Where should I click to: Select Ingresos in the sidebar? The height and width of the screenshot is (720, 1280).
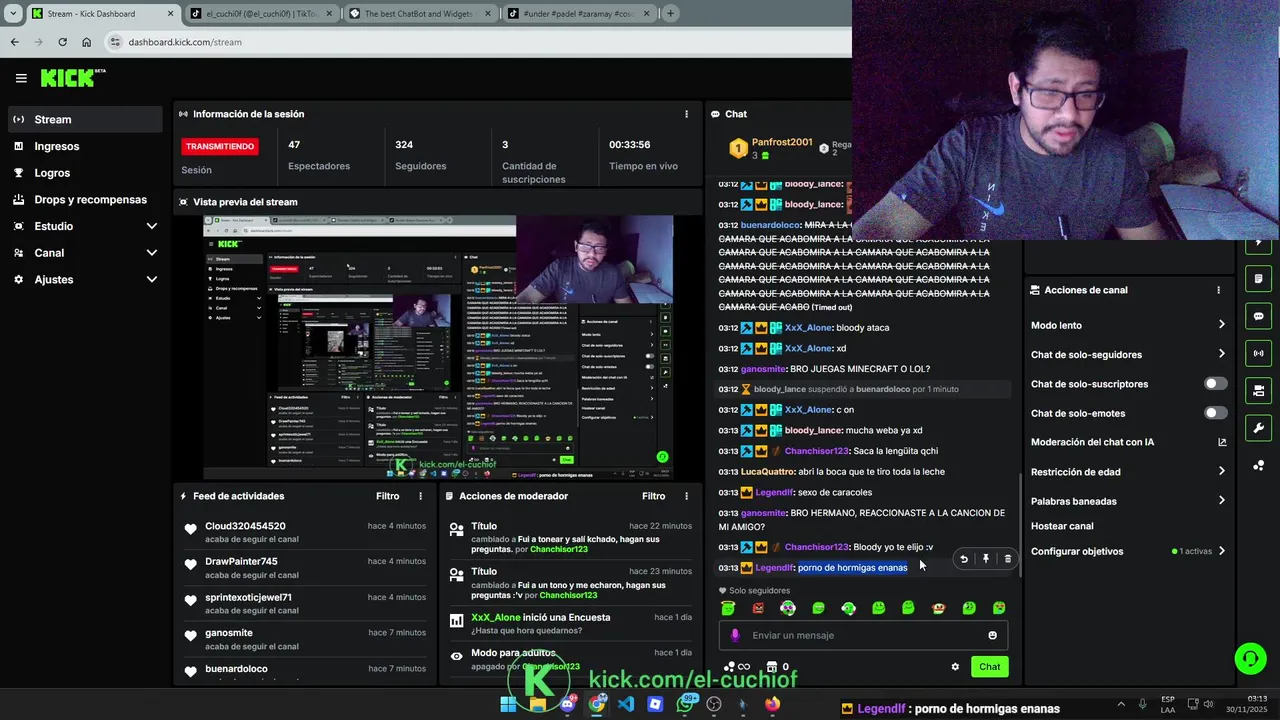[x=85, y=146]
